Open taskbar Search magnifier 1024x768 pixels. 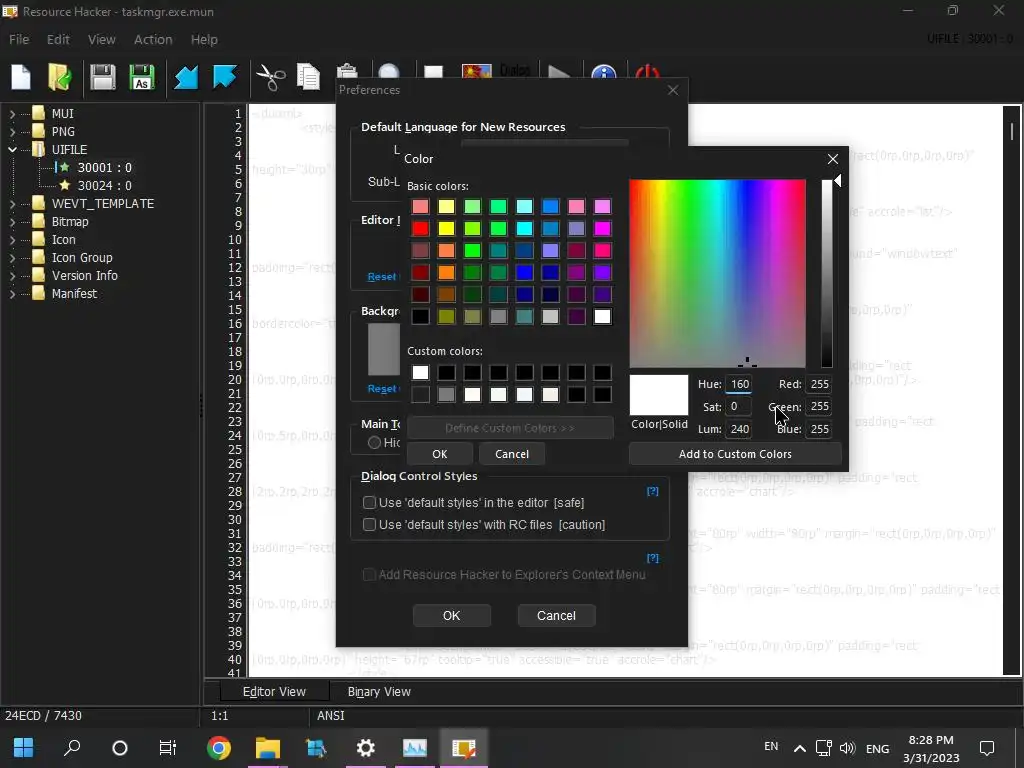coord(72,747)
